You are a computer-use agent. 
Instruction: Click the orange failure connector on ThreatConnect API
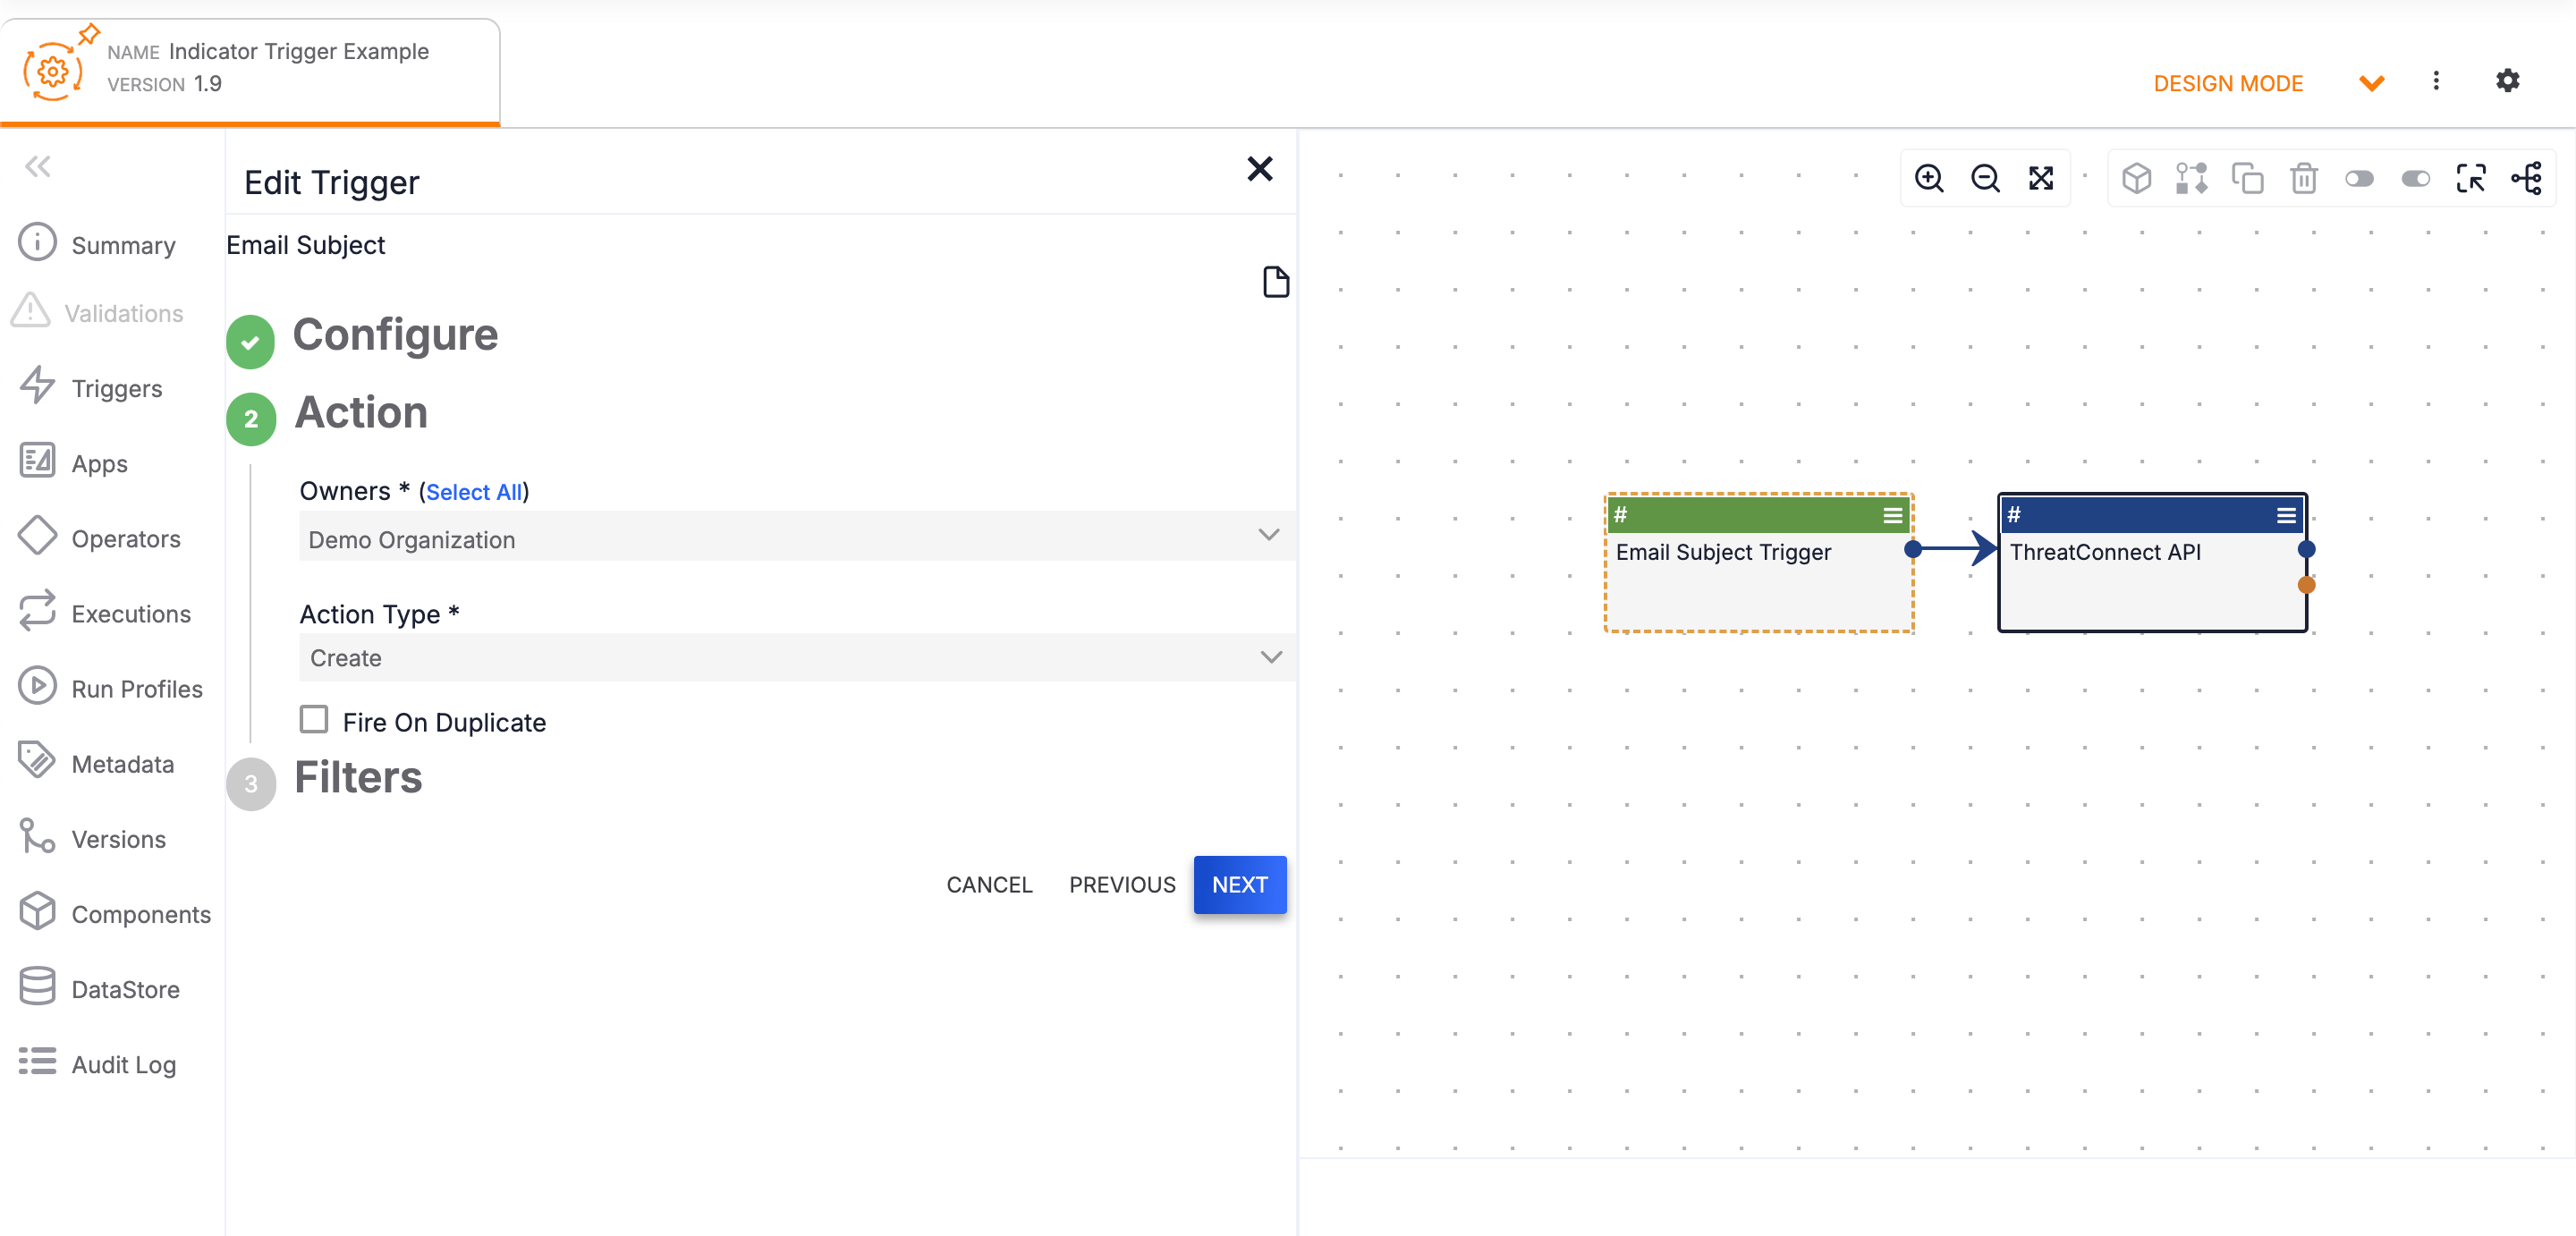tap(2306, 585)
